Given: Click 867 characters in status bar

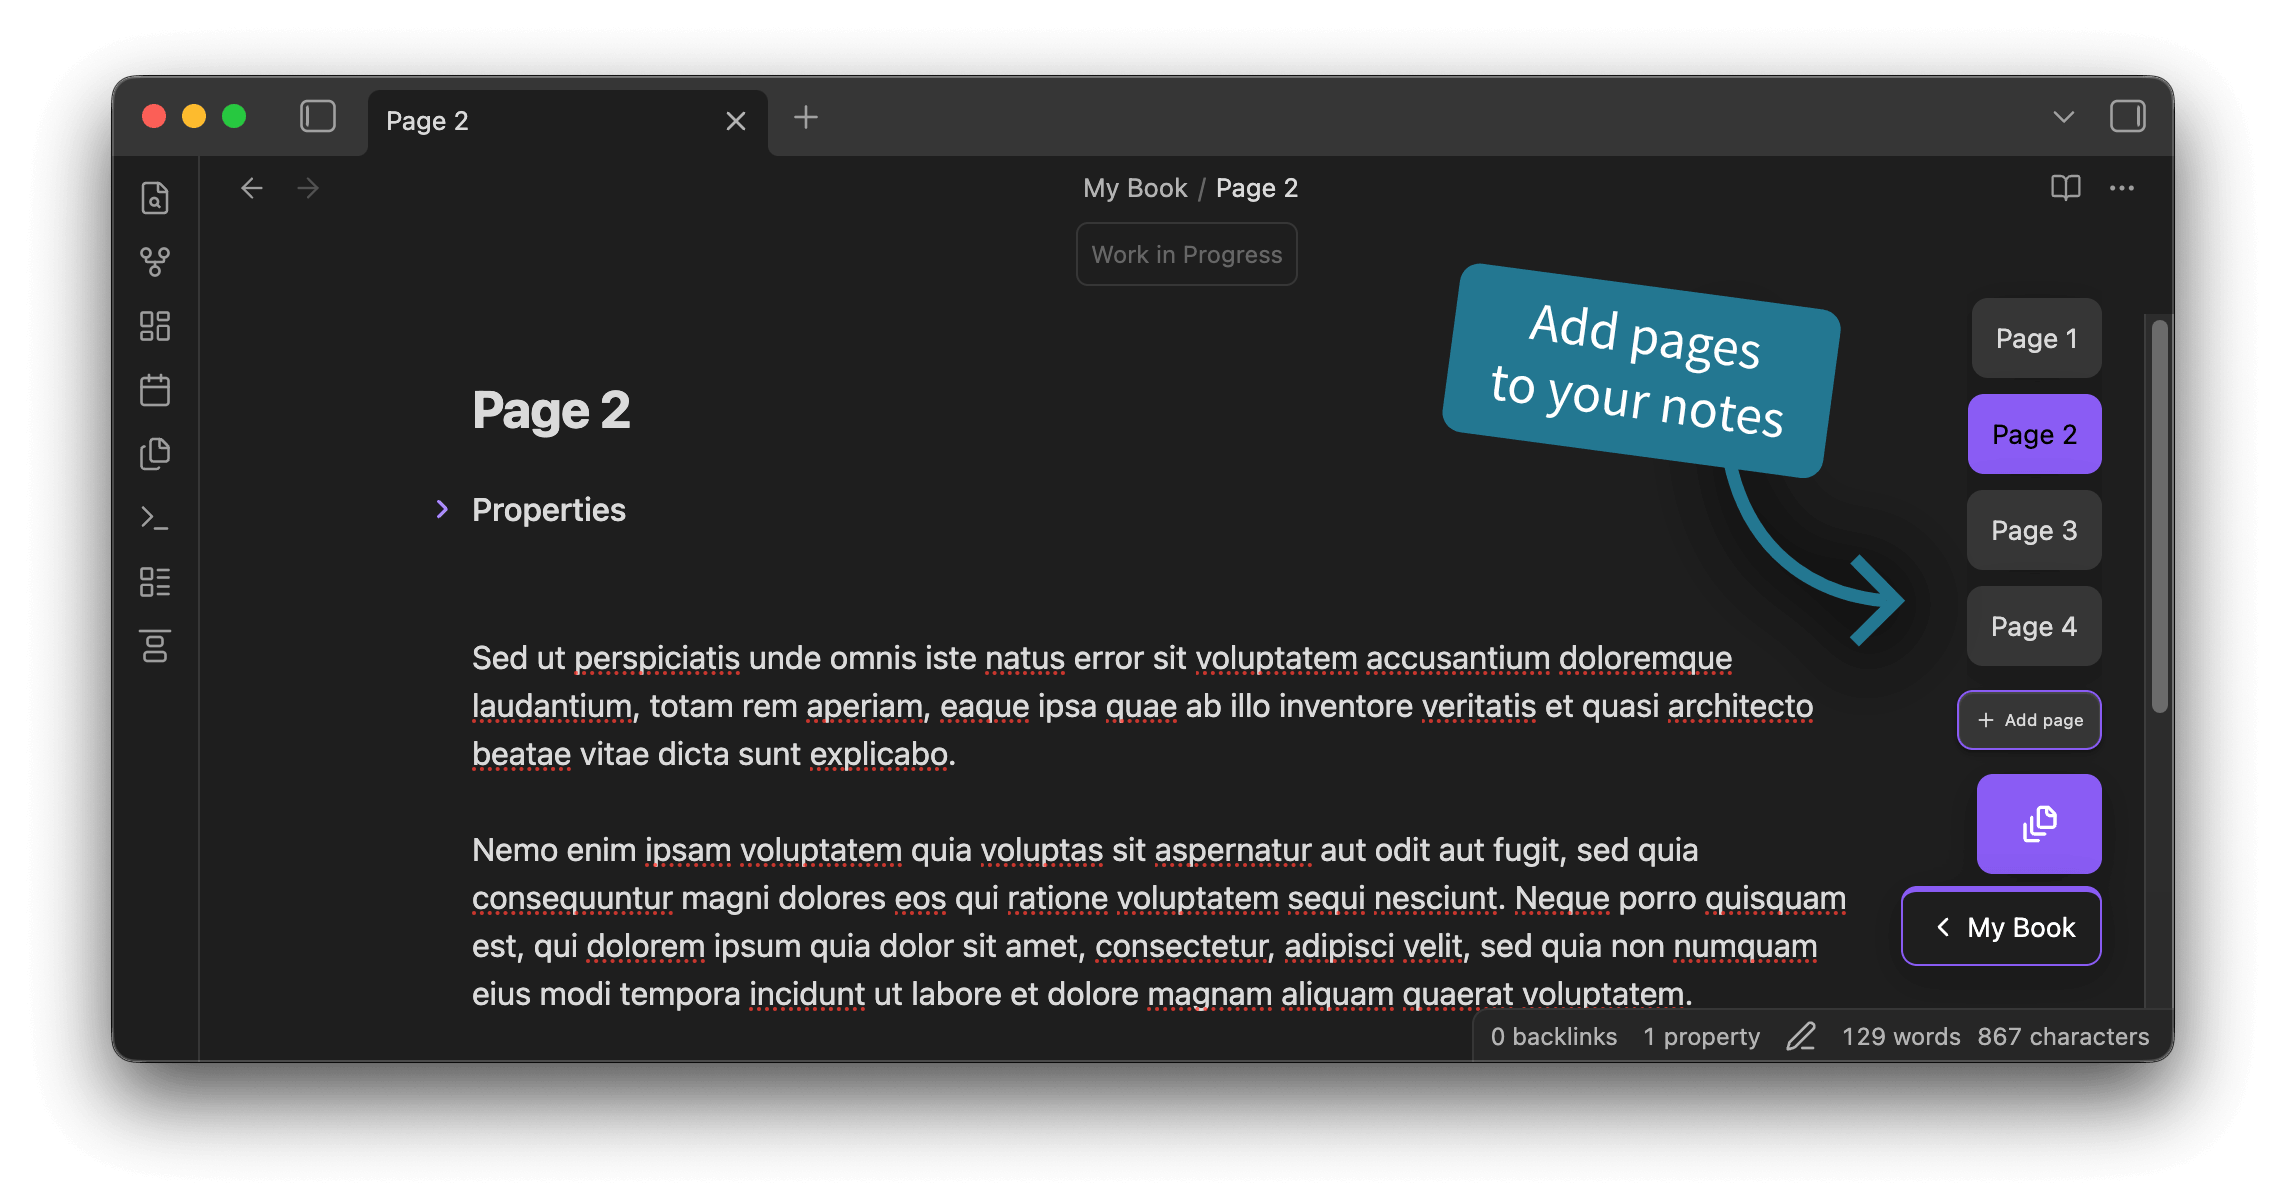Looking at the screenshot, I should tap(2063, 1037).
